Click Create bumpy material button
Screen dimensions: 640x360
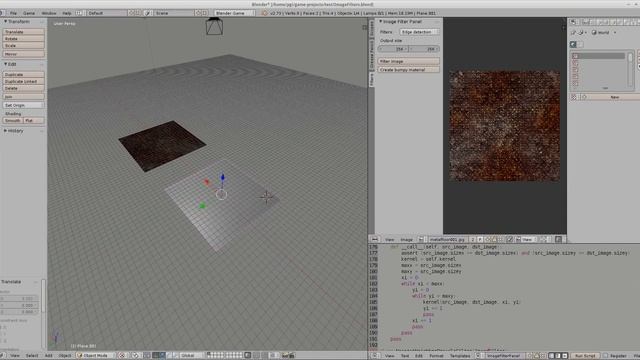tap(409, 70)
